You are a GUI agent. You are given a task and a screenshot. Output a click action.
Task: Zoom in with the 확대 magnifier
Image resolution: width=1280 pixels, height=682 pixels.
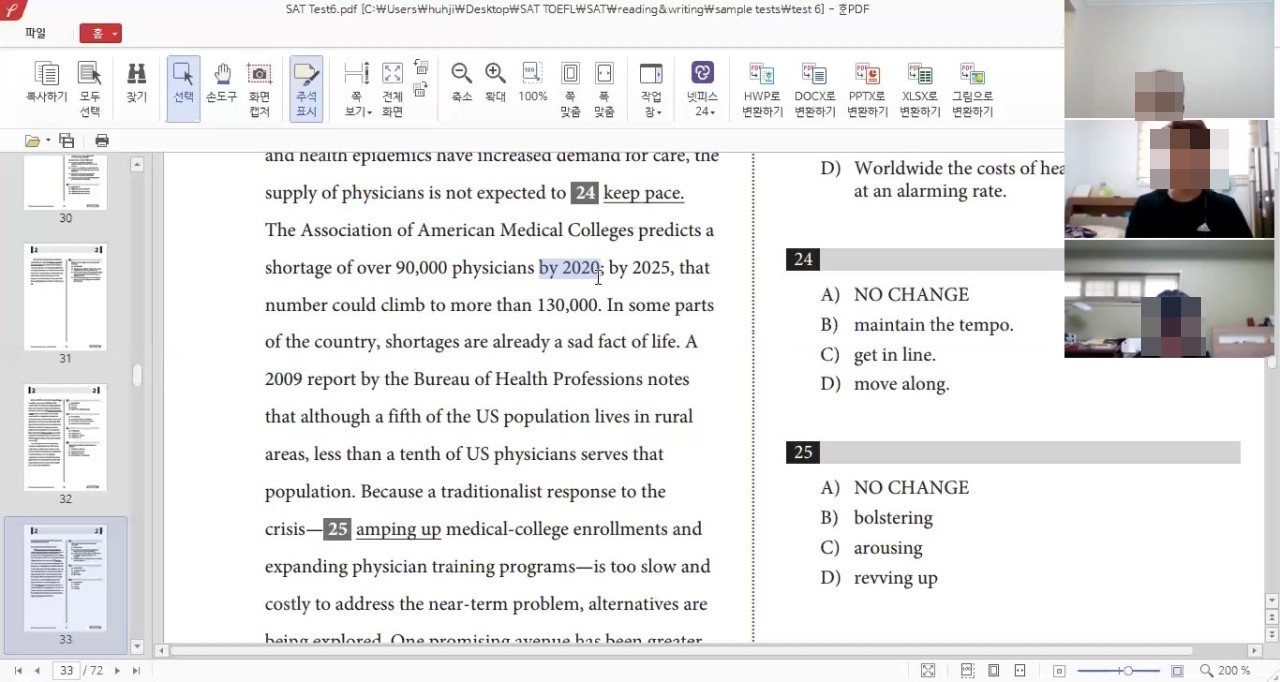[495, 82]
